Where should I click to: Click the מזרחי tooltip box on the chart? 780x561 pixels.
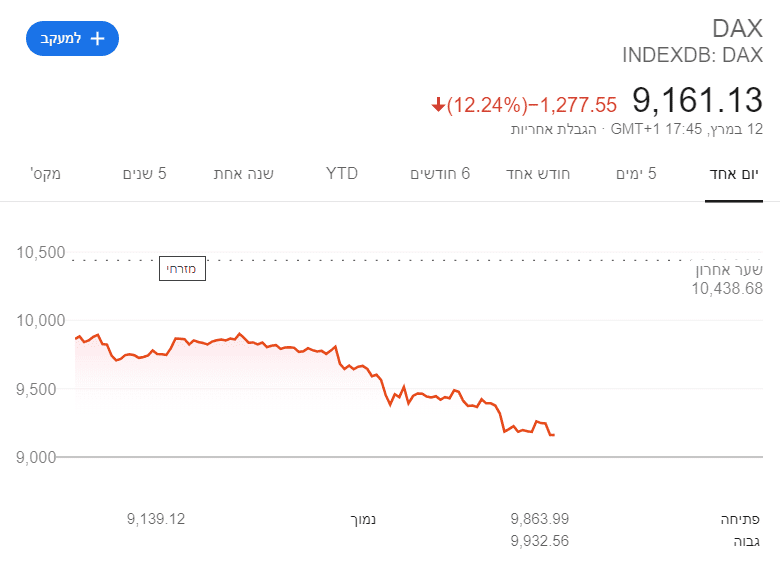[x=182, y=269]
